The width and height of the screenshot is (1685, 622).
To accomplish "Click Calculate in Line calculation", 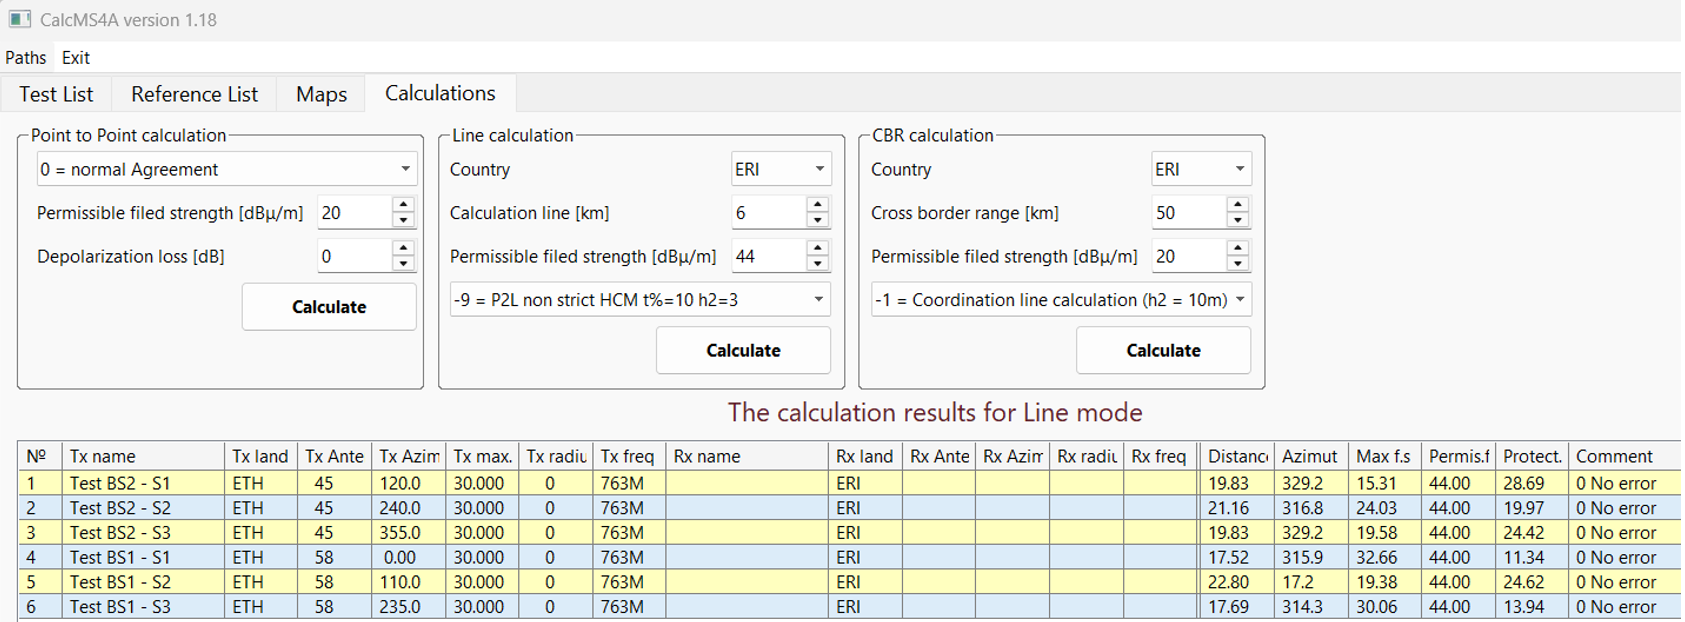I will point(743,350).
